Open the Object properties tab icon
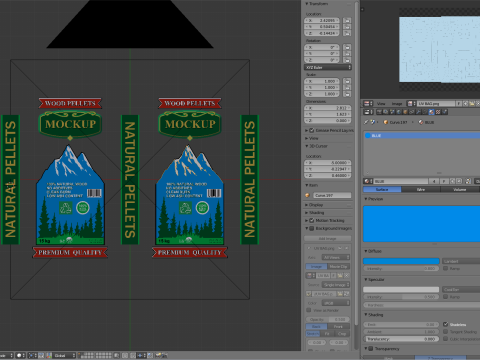 click(x=405, y=112)
